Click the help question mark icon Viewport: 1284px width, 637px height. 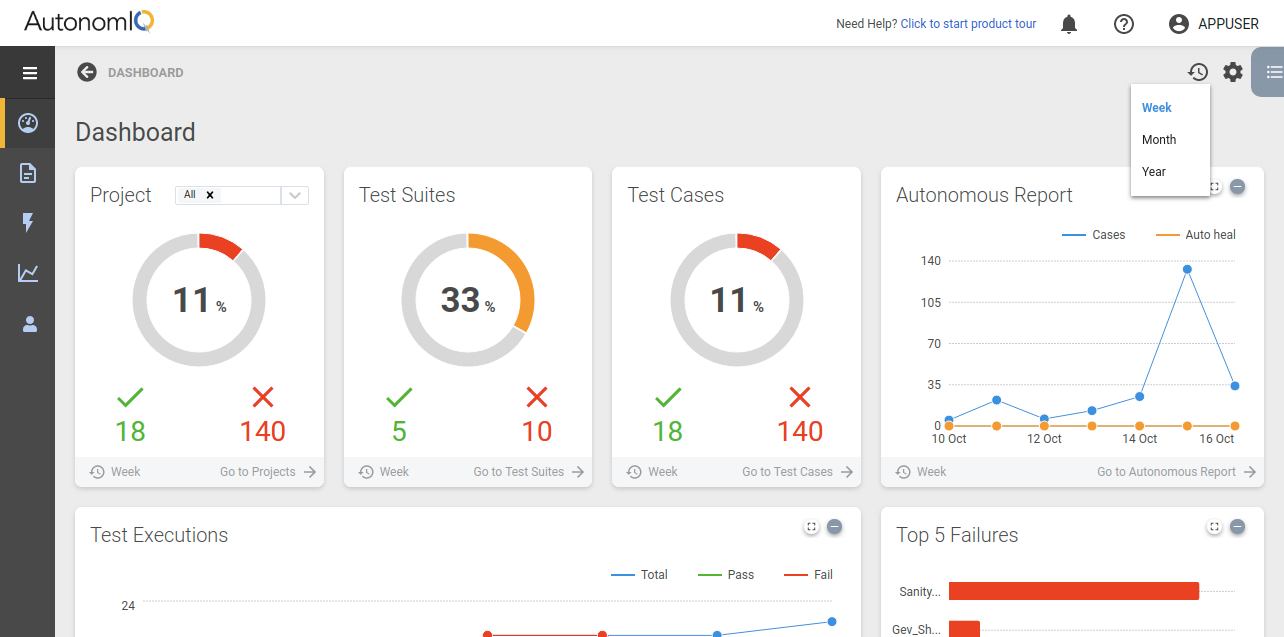click(x=1123, y=24)
